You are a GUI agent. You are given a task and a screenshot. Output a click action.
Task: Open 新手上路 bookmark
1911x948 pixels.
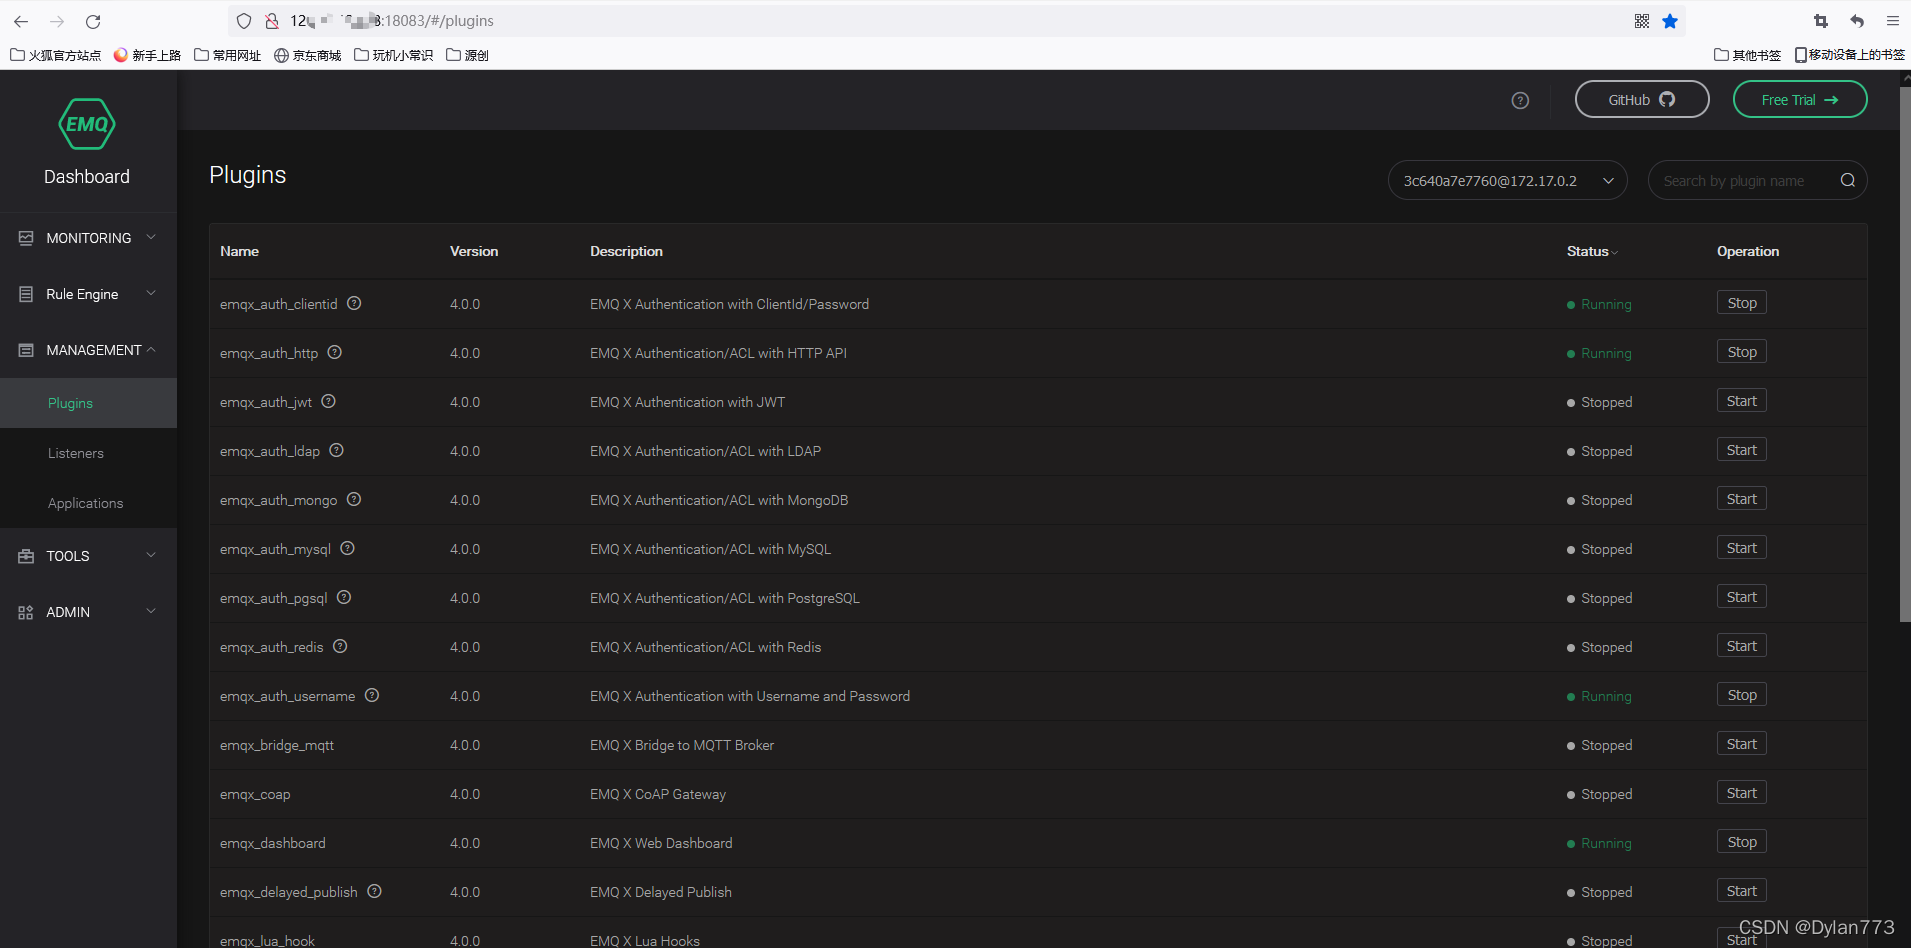pyautogui.click(x=147, y=55)
